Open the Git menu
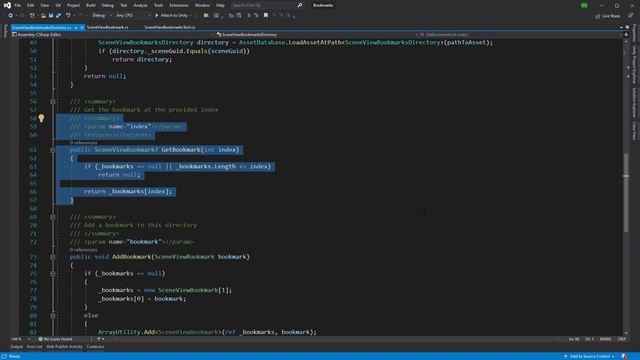640x360 pixels. [x=58, y=5]
